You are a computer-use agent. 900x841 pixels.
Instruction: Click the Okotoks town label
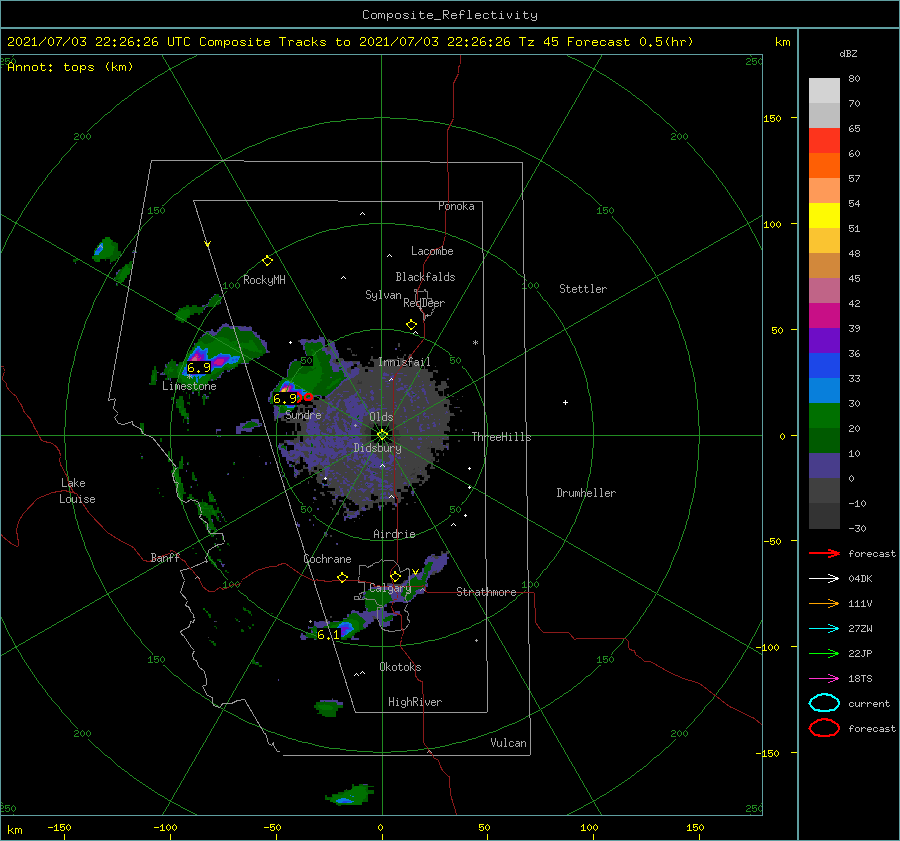point(400,667)
